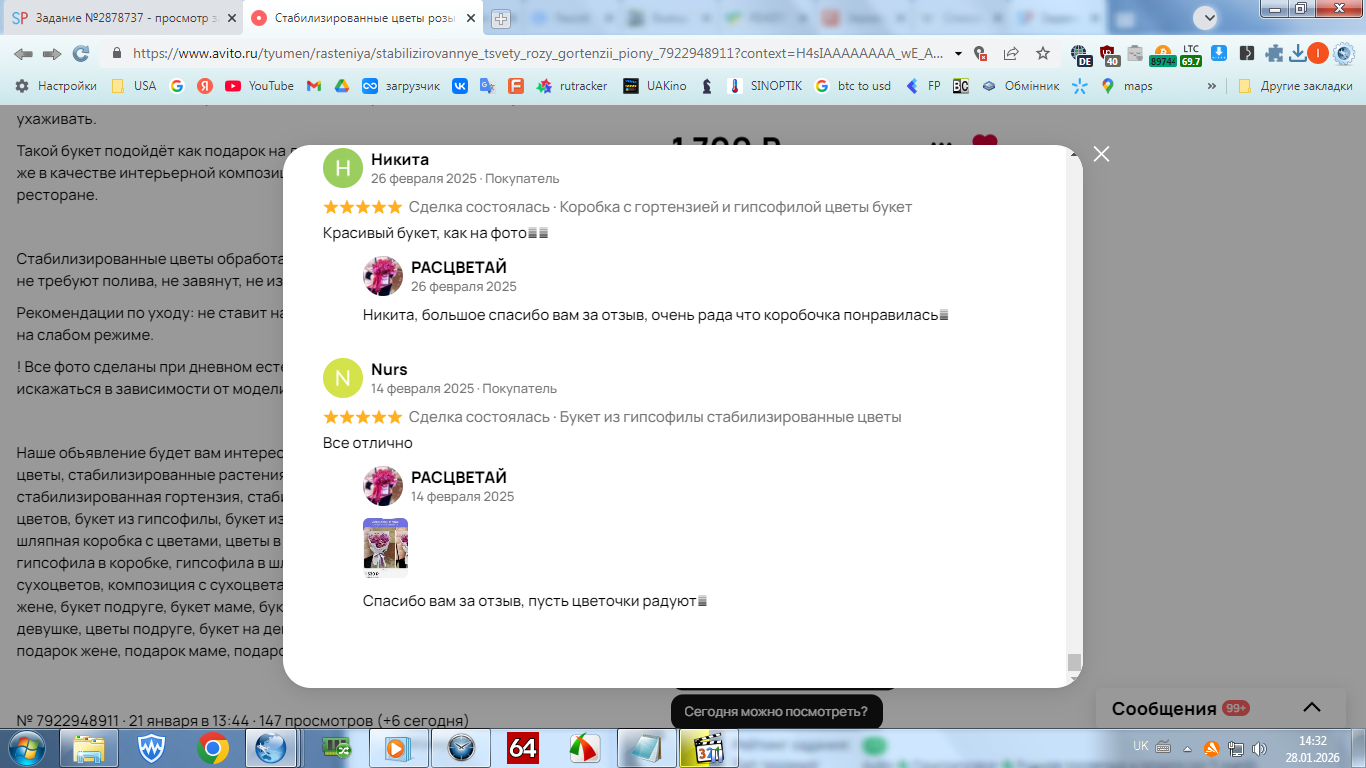Open the File Explorer taskbar icon
The width and height of the screenshot is (1366, 768).
click(89, 748)
